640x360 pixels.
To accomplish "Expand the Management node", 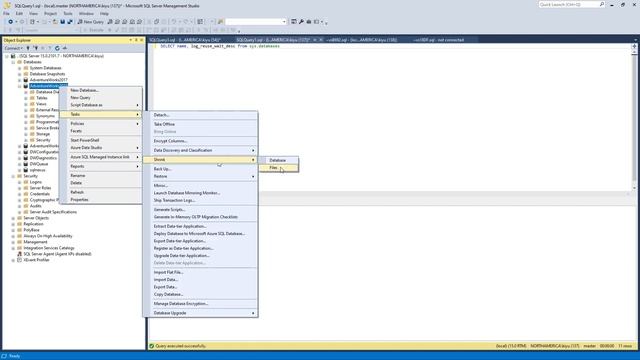I will [13, 242].
